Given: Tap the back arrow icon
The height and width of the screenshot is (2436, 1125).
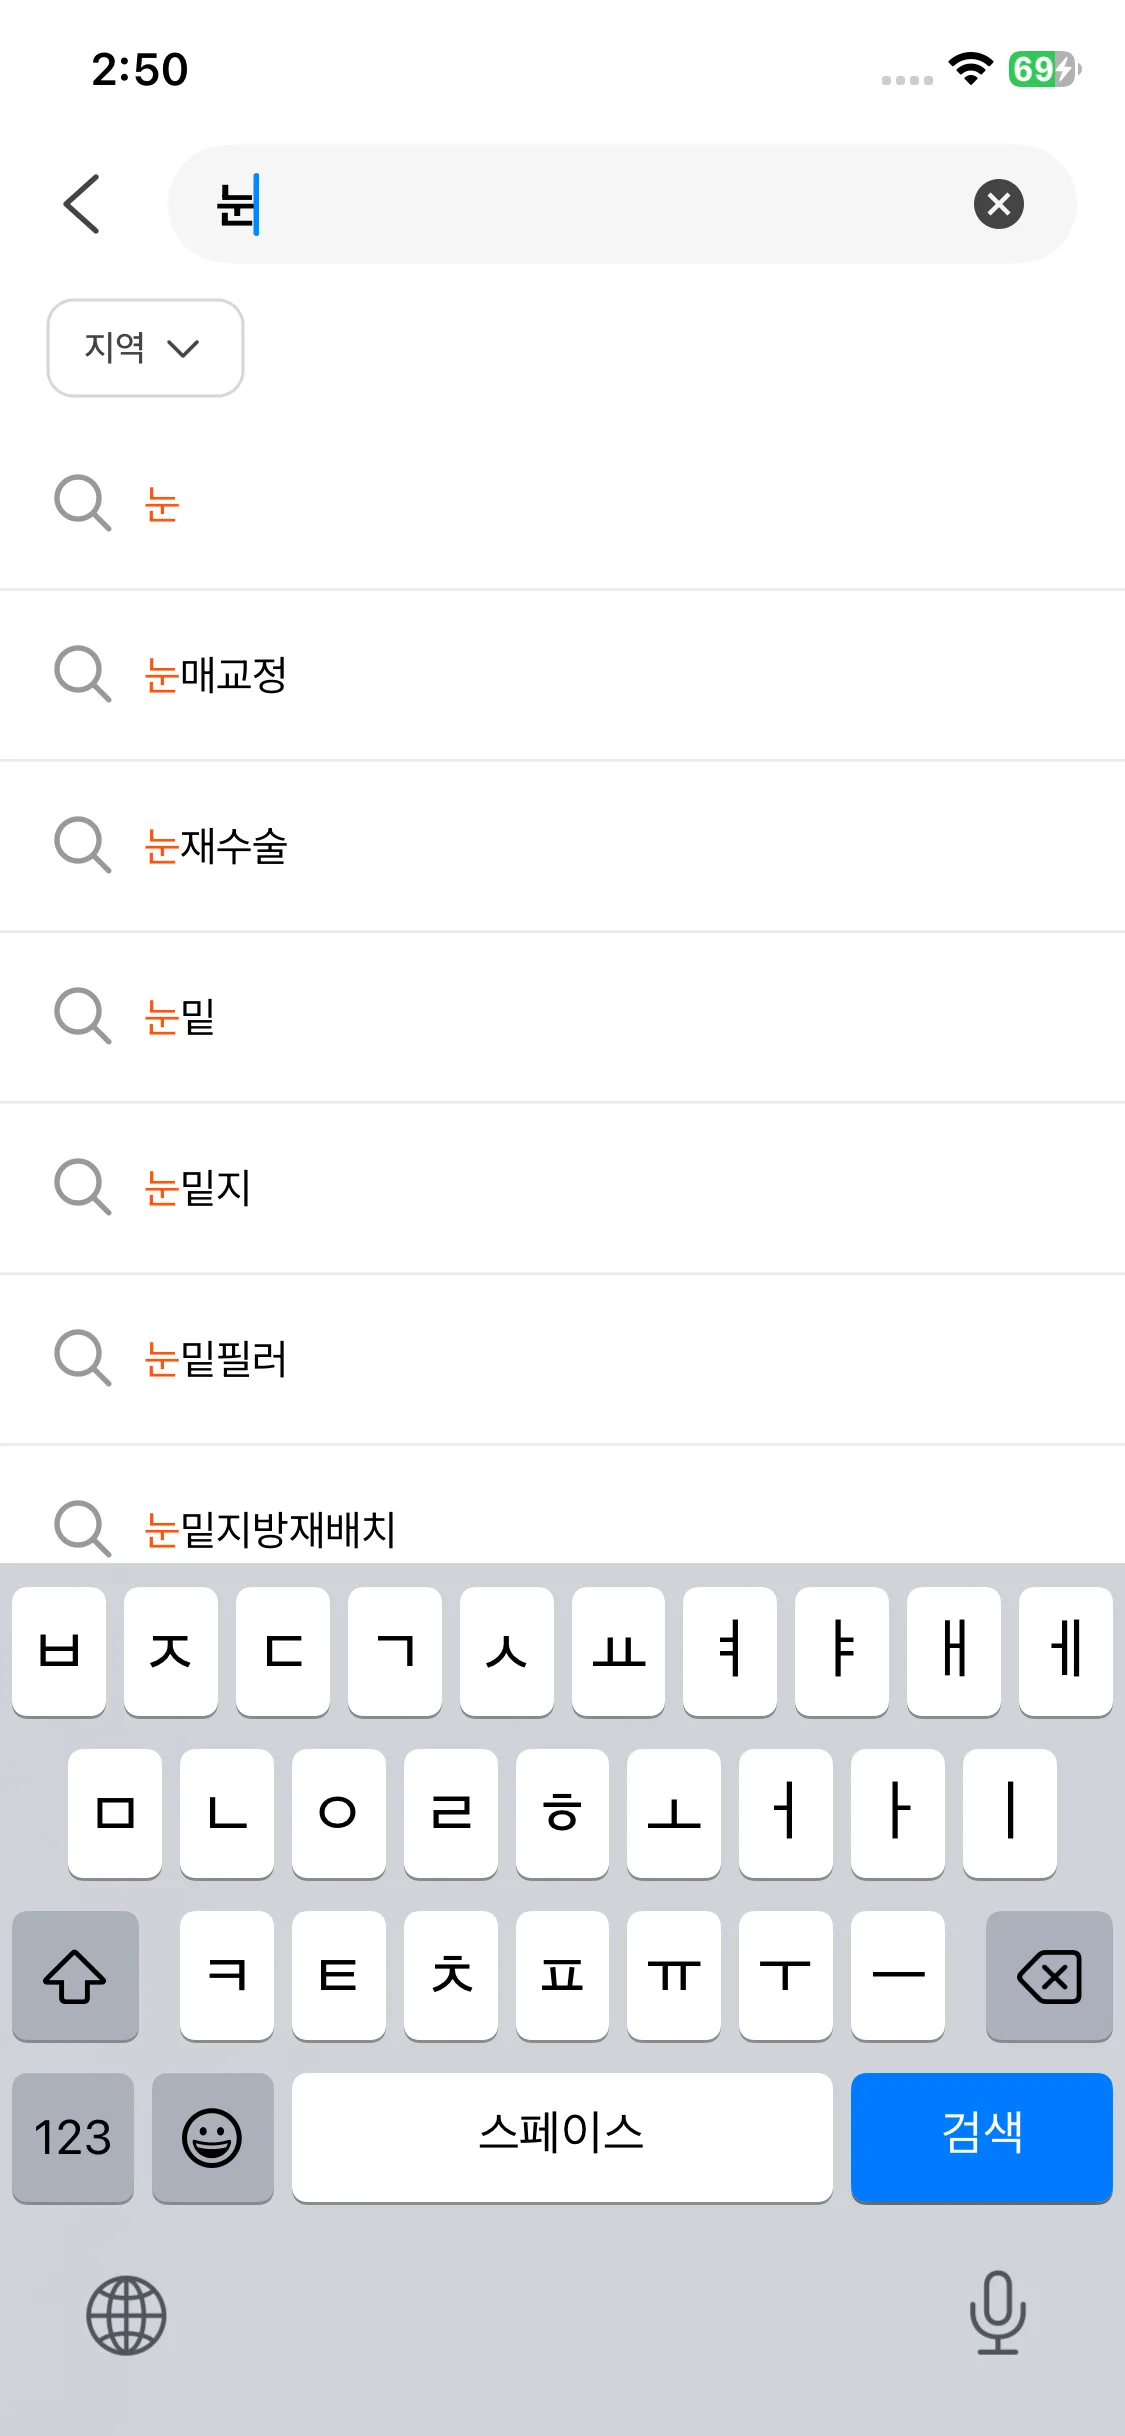Looking at the screenshot, I should [82, 204].
